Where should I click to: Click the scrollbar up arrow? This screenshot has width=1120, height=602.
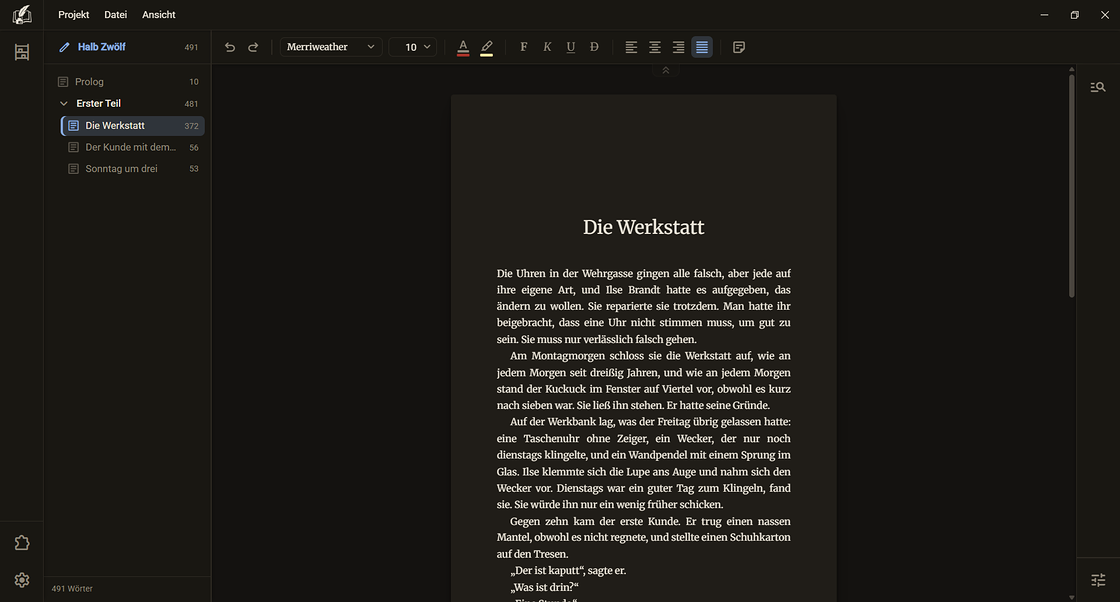coord(1071,69)
